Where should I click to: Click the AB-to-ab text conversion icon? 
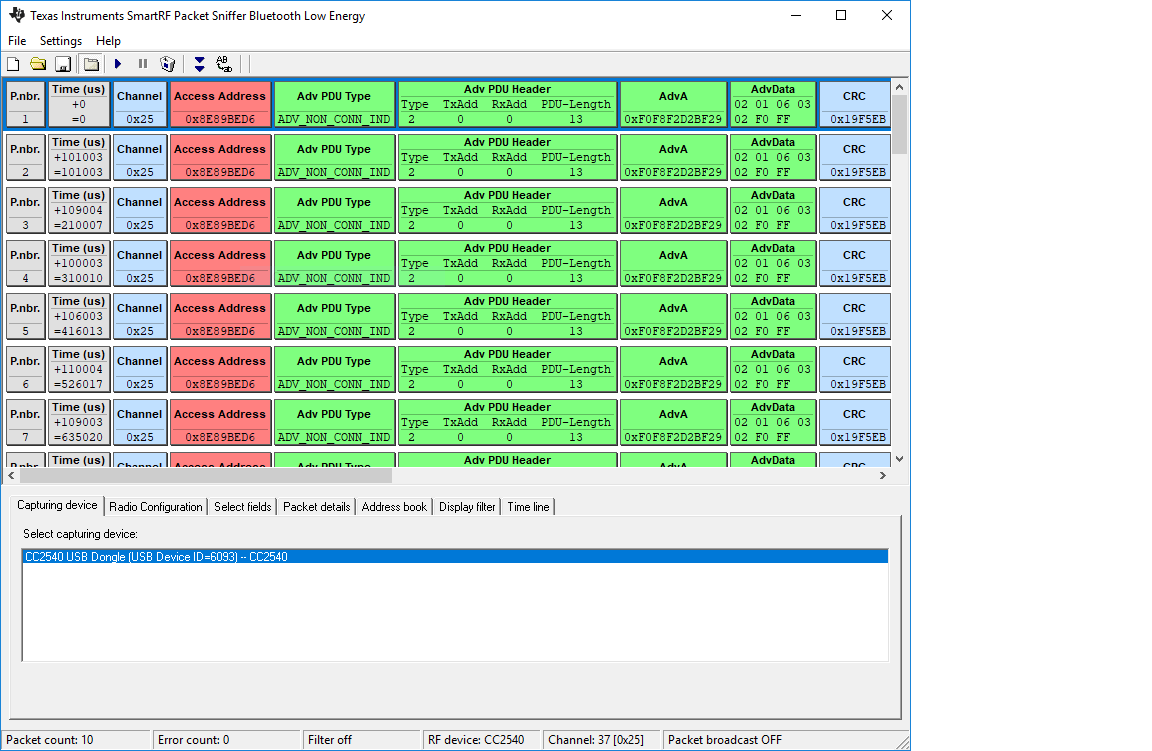click(x=224, y=64)
